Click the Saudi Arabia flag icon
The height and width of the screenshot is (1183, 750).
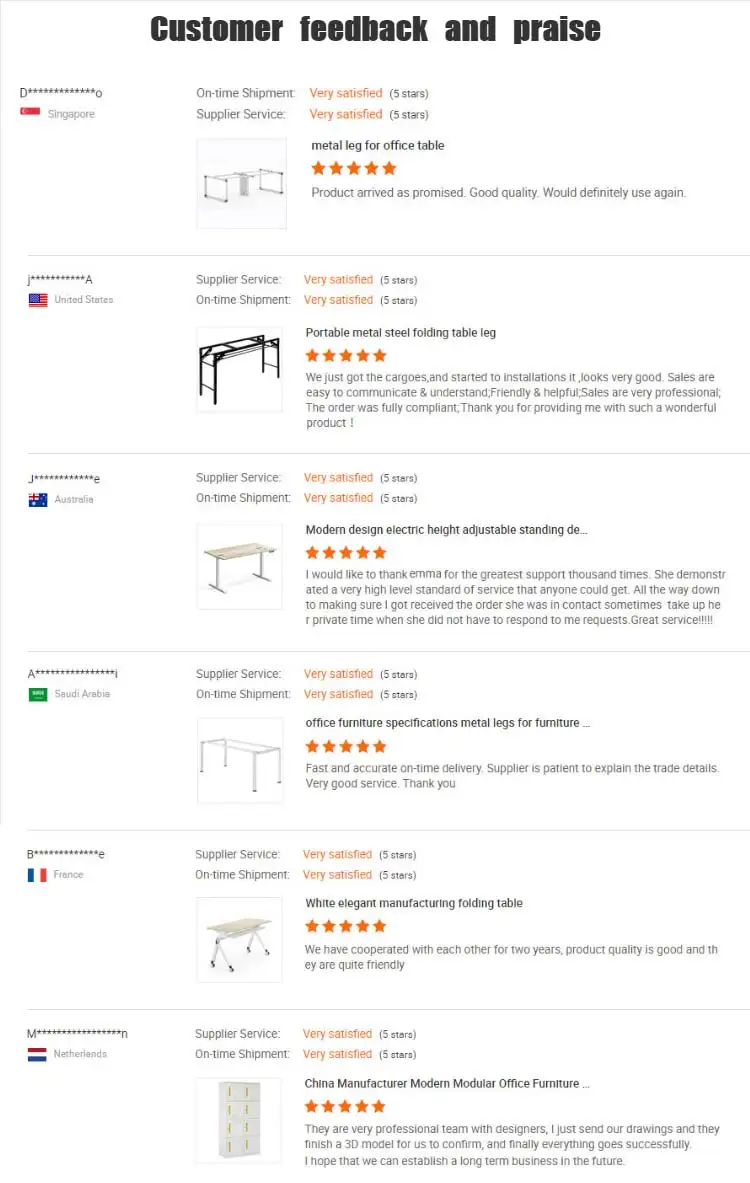pos(38,694)
